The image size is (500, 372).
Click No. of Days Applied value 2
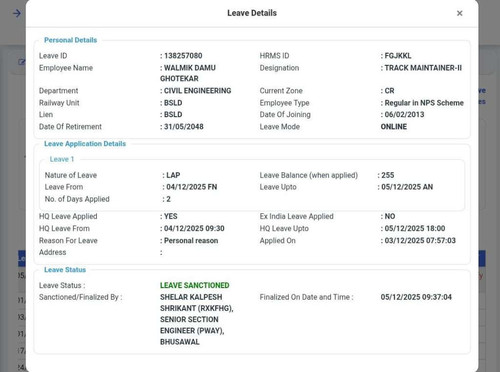tap(168, 199)
